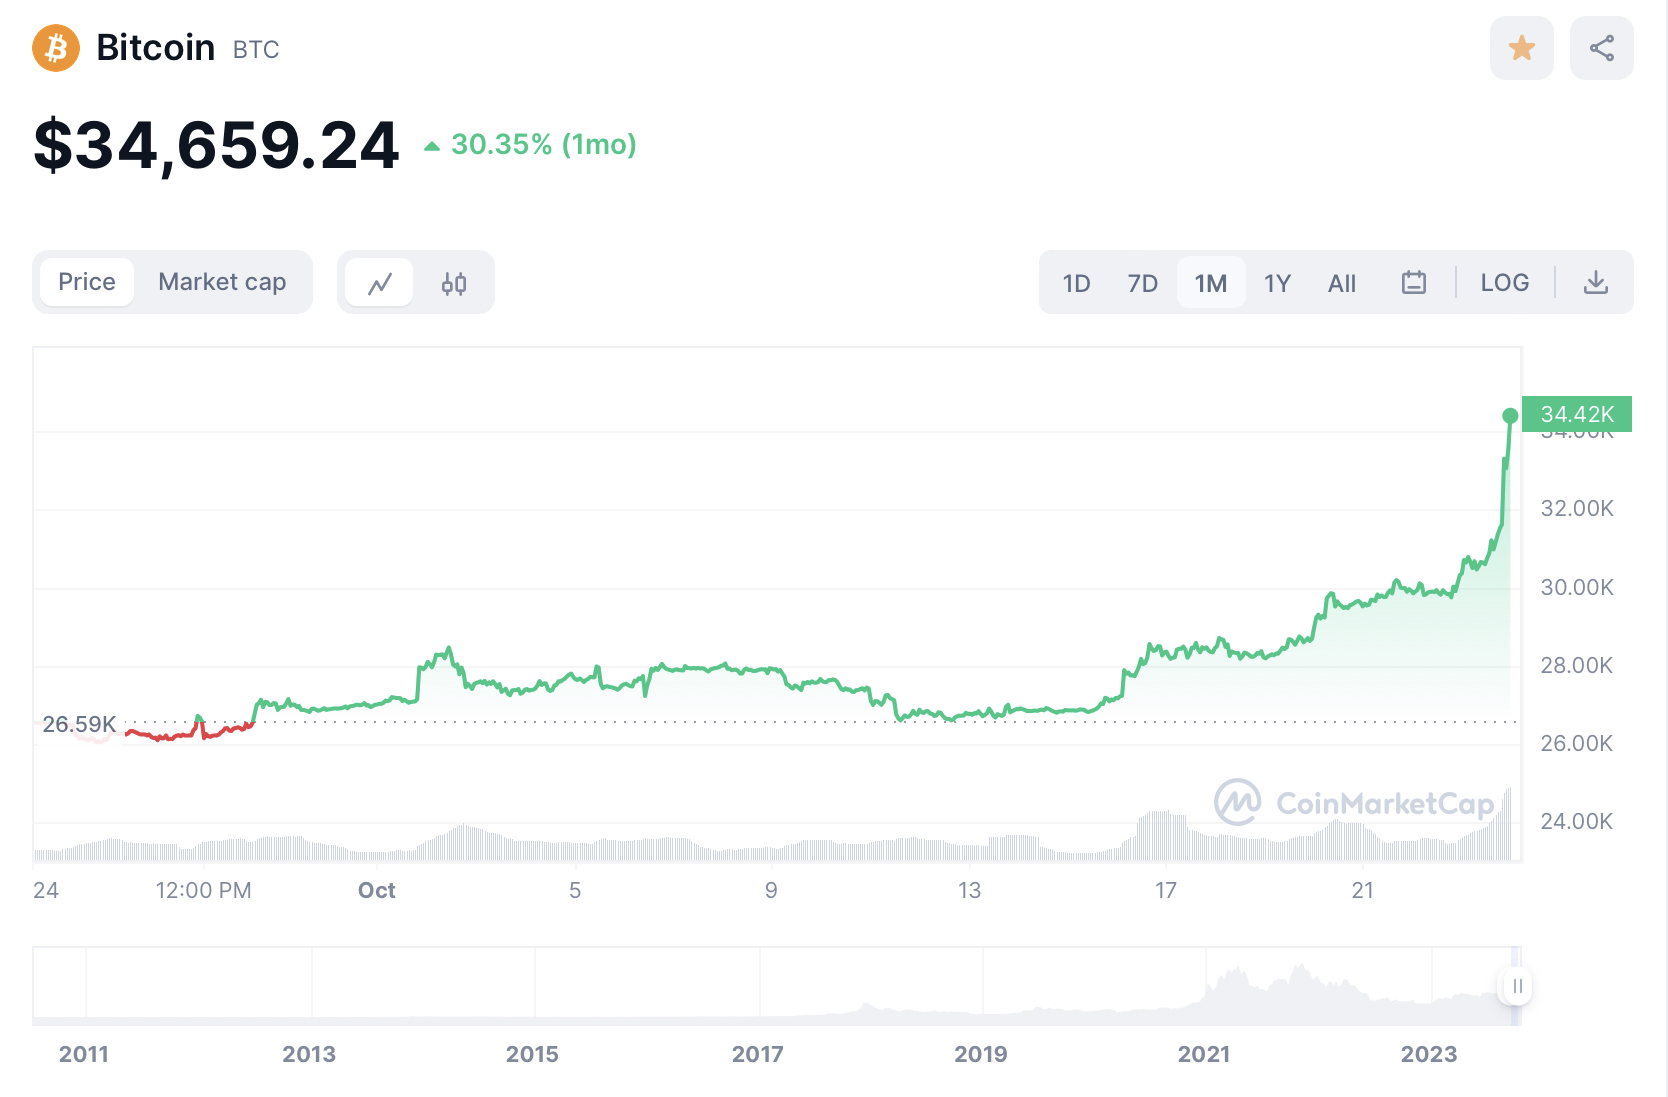Switch to line chart view

click(x=380, y=283)
